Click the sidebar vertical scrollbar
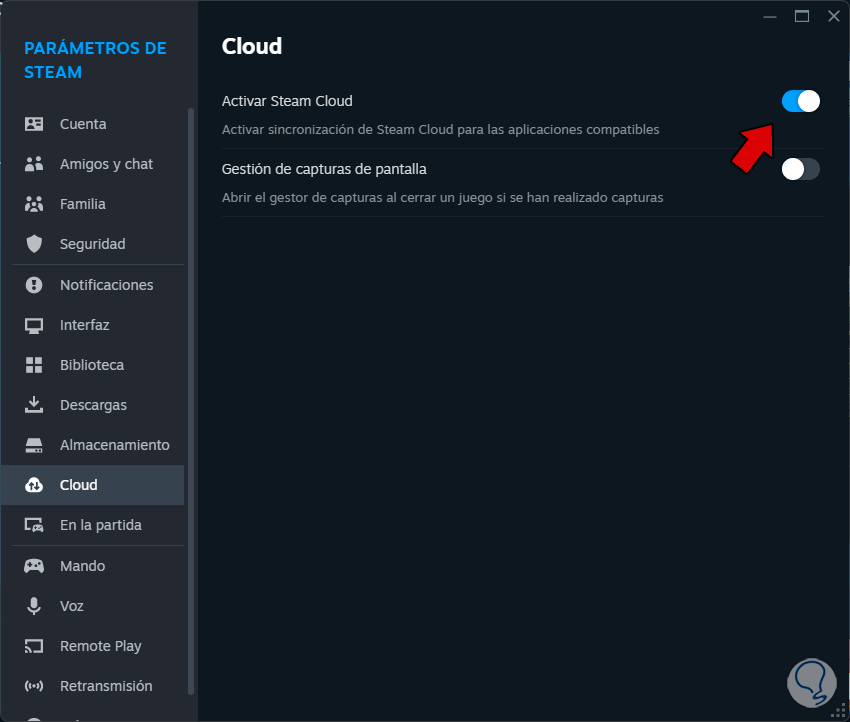Screen dimensions: 850x722 (x=191, y=400)
